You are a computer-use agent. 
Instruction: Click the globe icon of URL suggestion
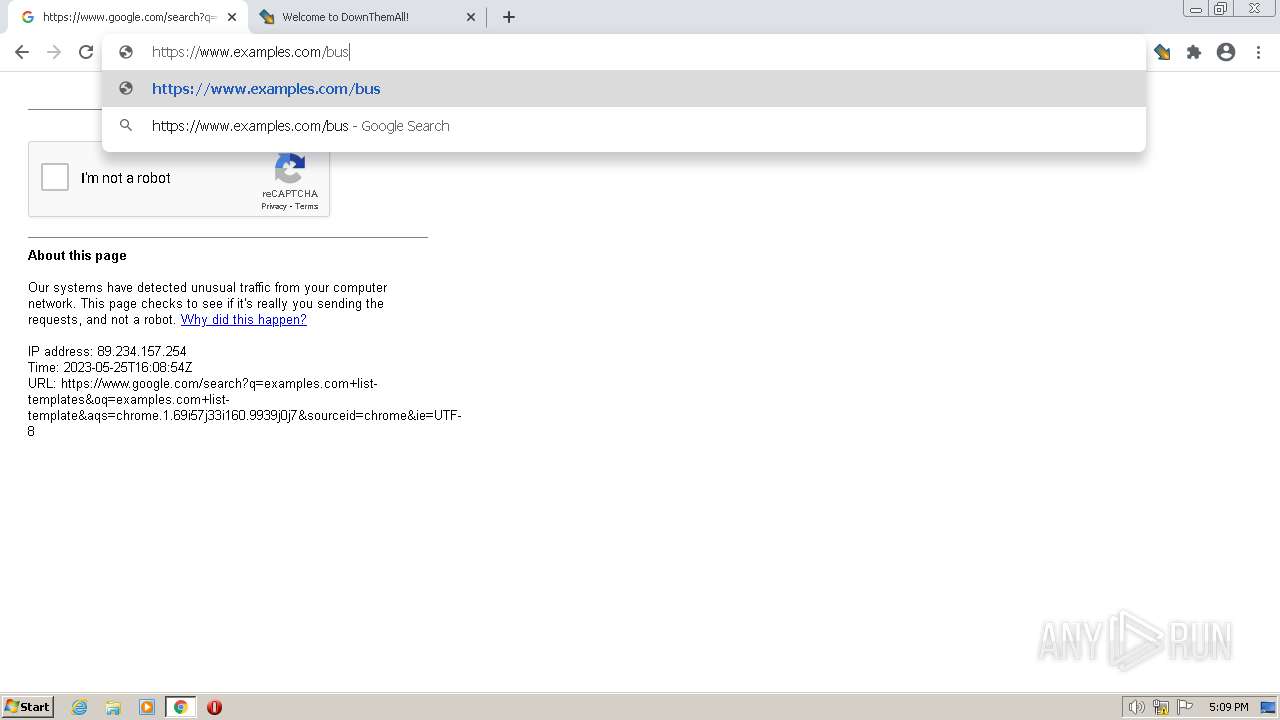tap(126, 89)
